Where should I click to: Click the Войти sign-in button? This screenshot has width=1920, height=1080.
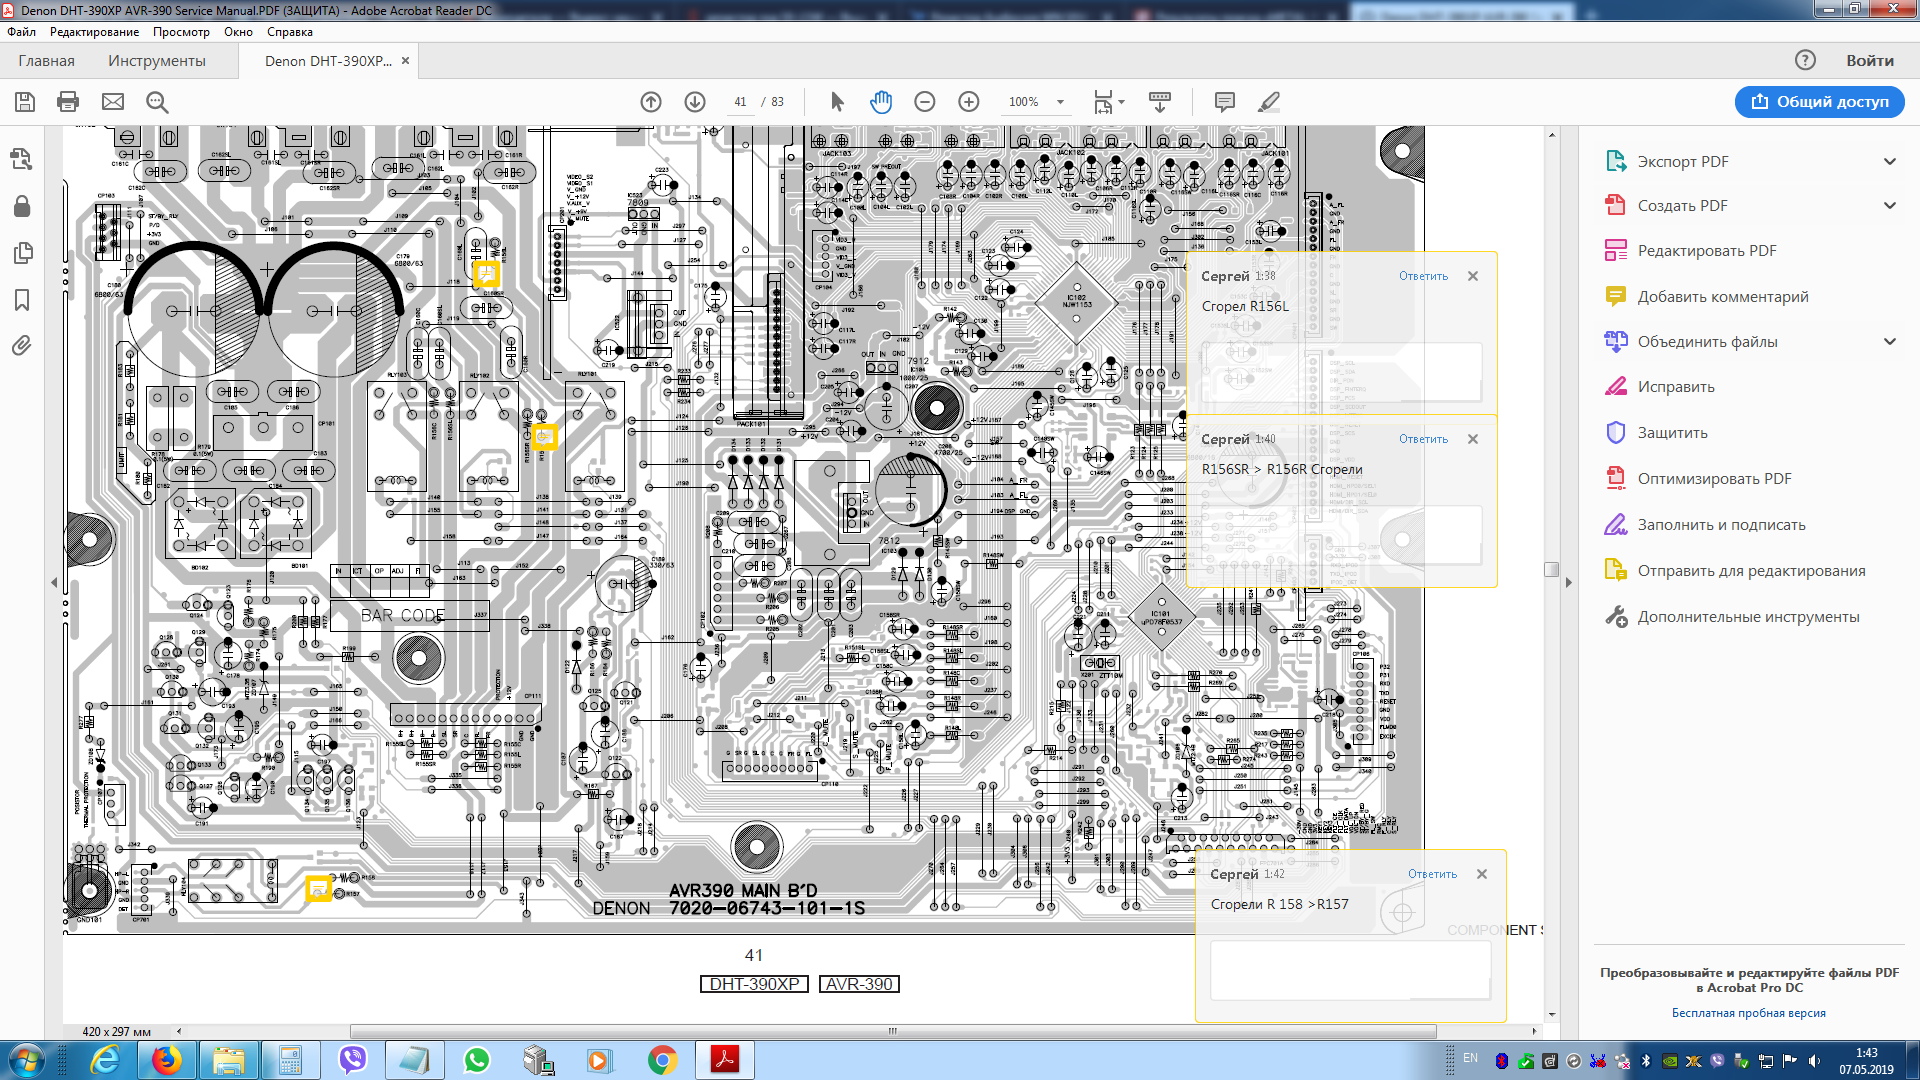(1870, 61)
